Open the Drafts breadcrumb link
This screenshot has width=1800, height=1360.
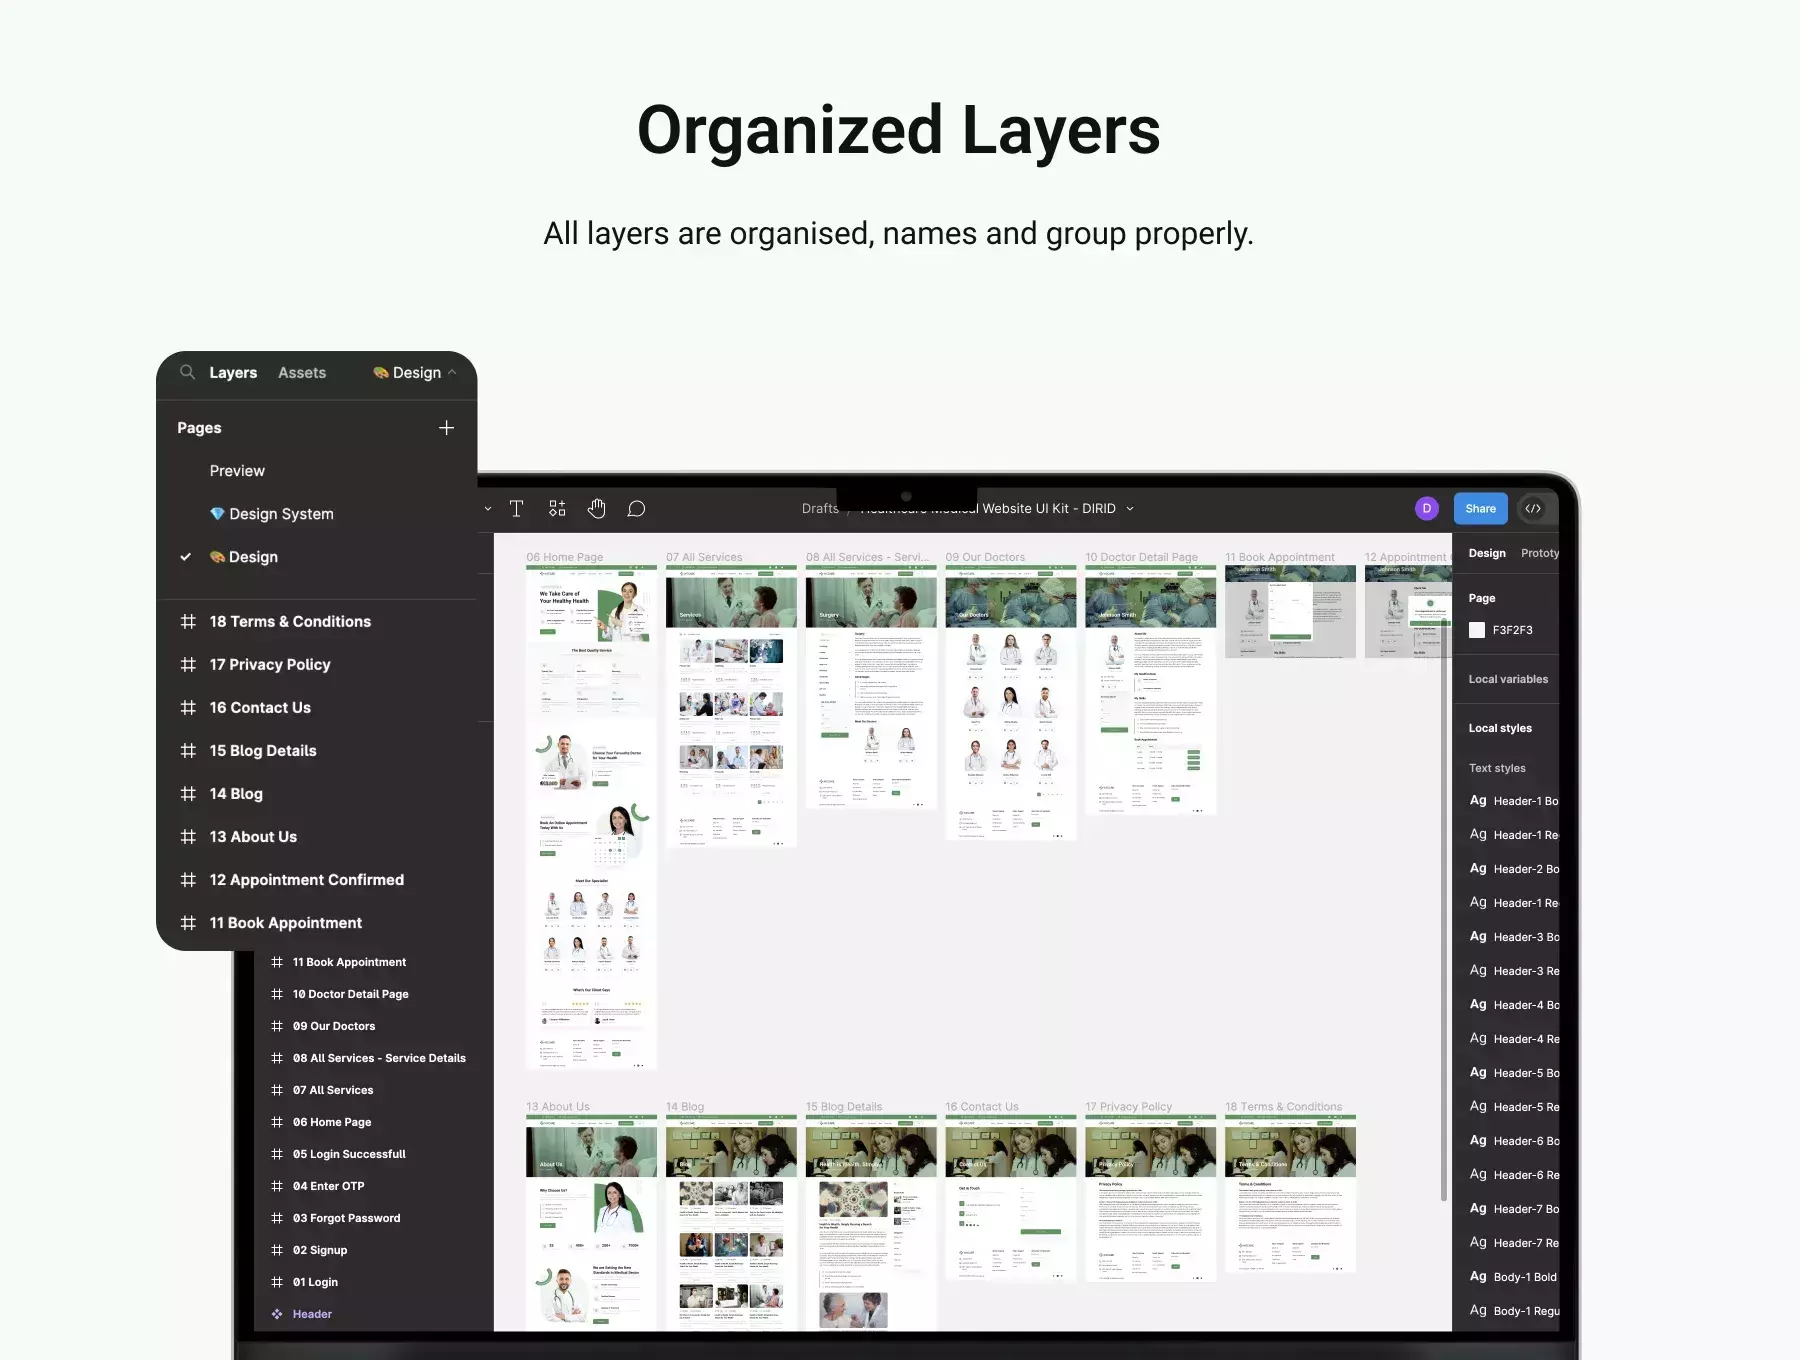click(x=820, y=509)
